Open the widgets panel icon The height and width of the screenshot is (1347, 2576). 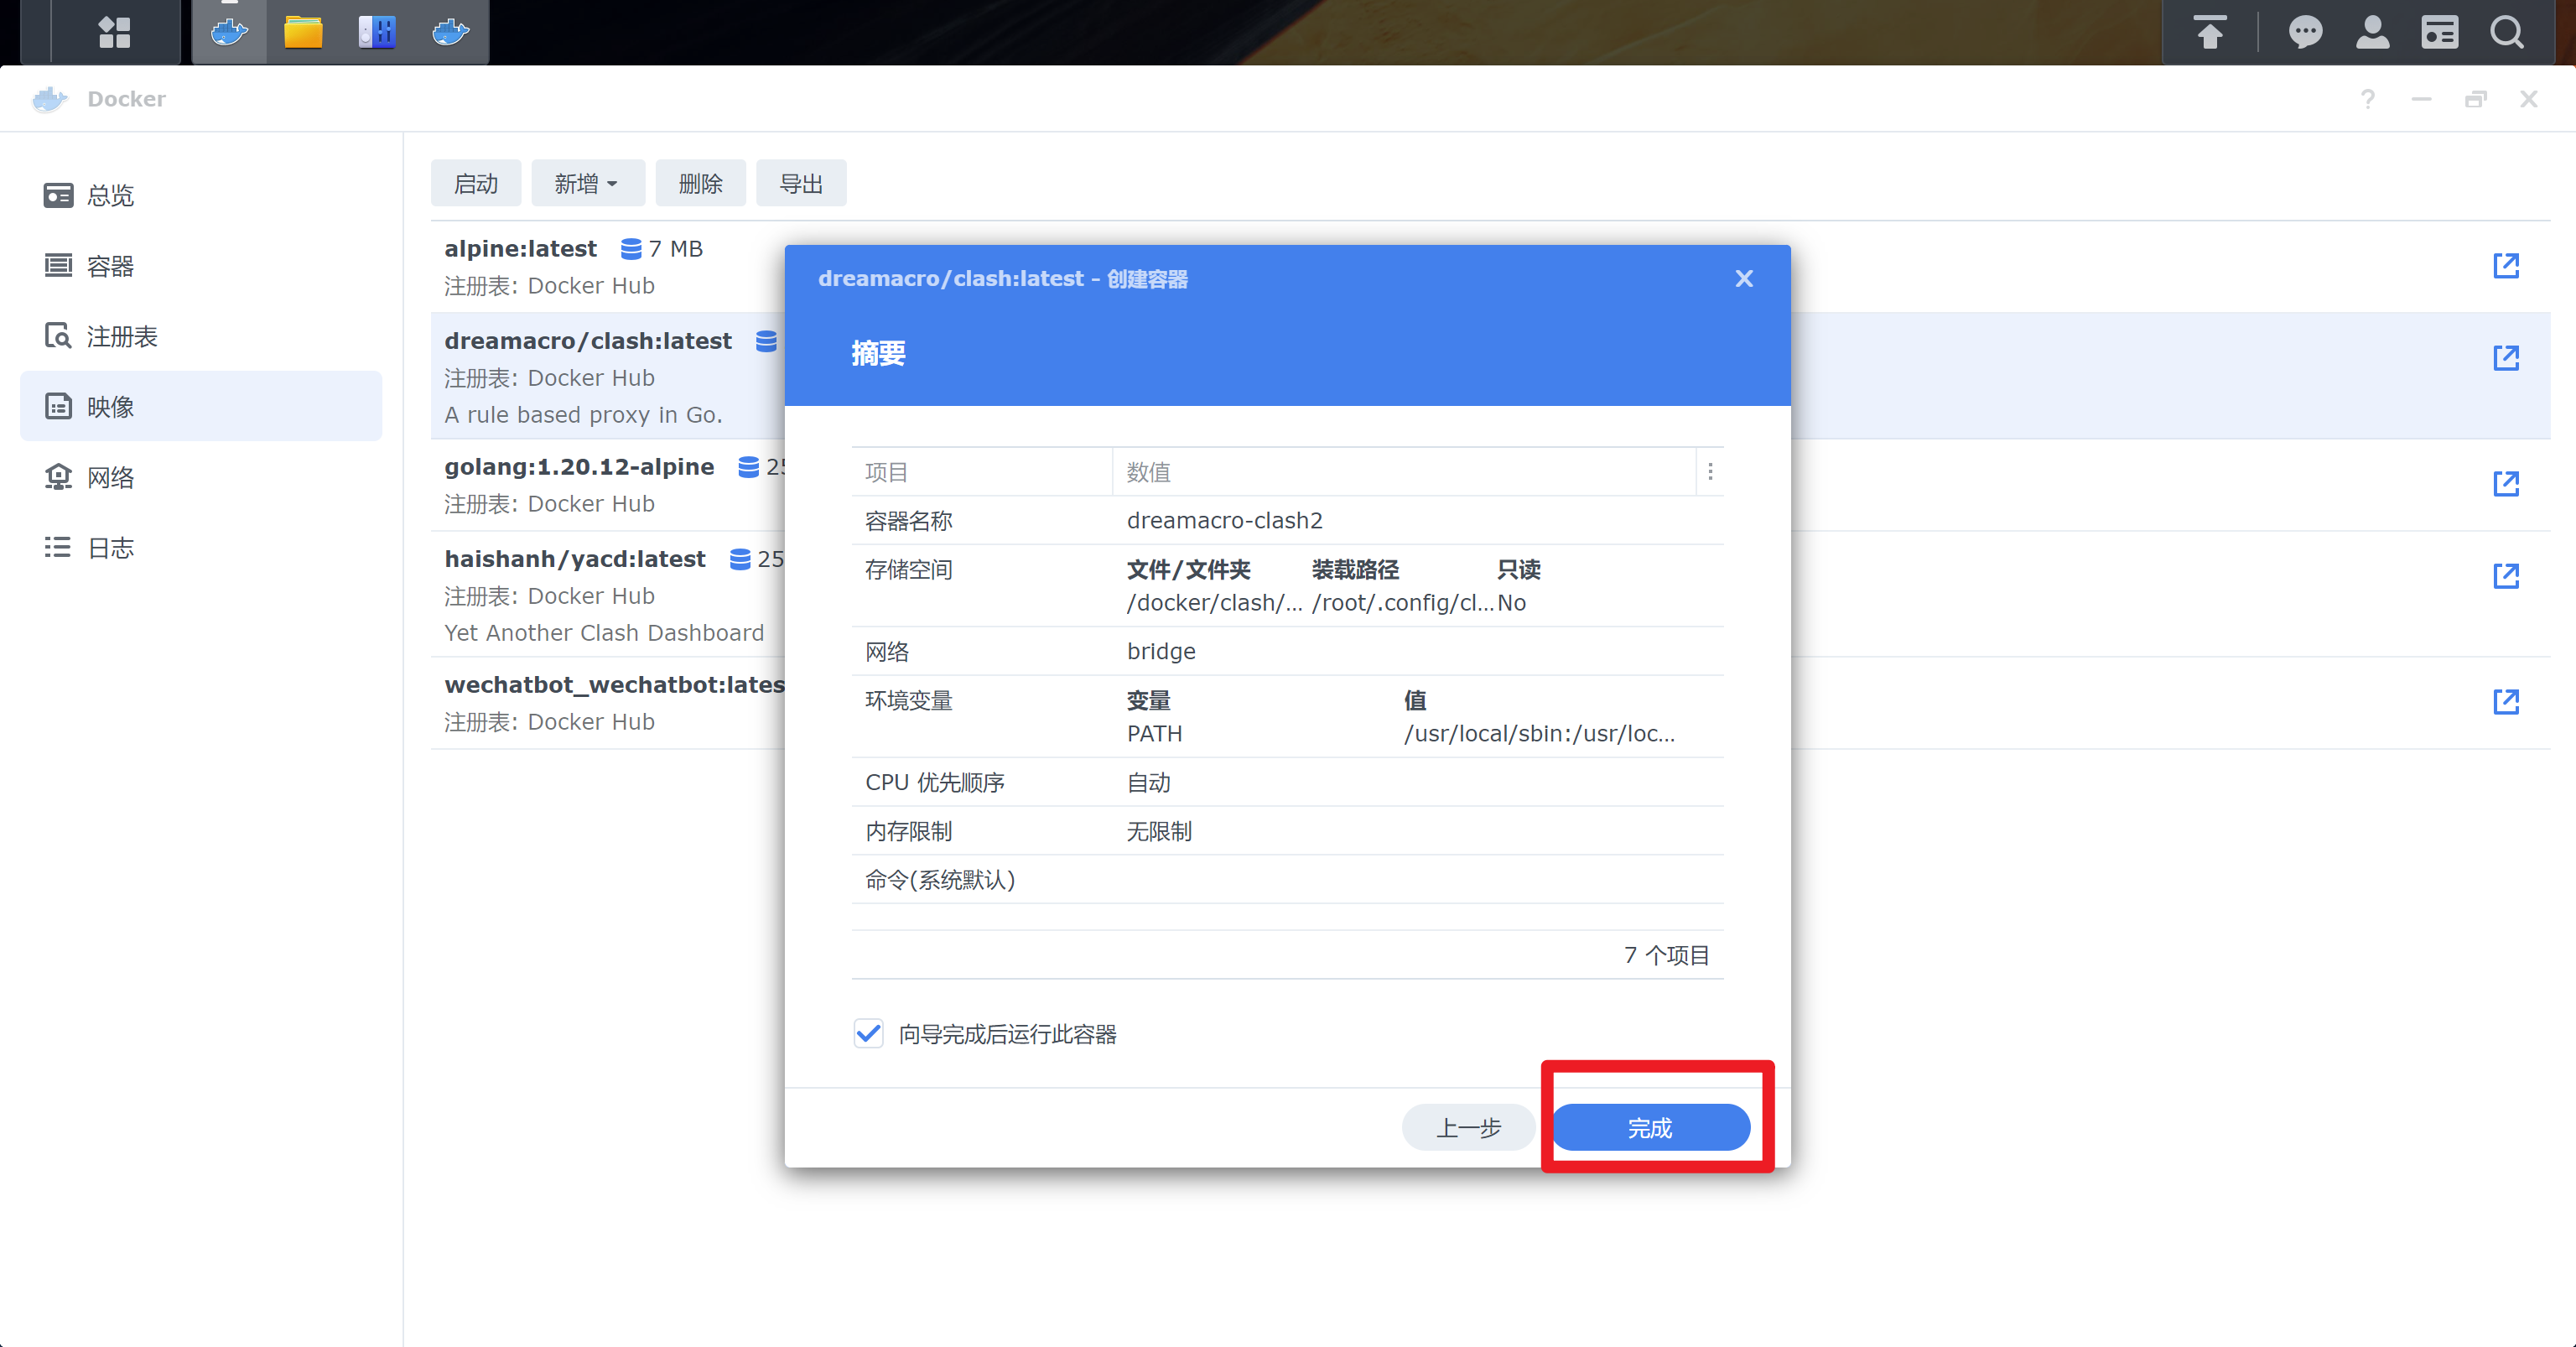click(2440, 32)
